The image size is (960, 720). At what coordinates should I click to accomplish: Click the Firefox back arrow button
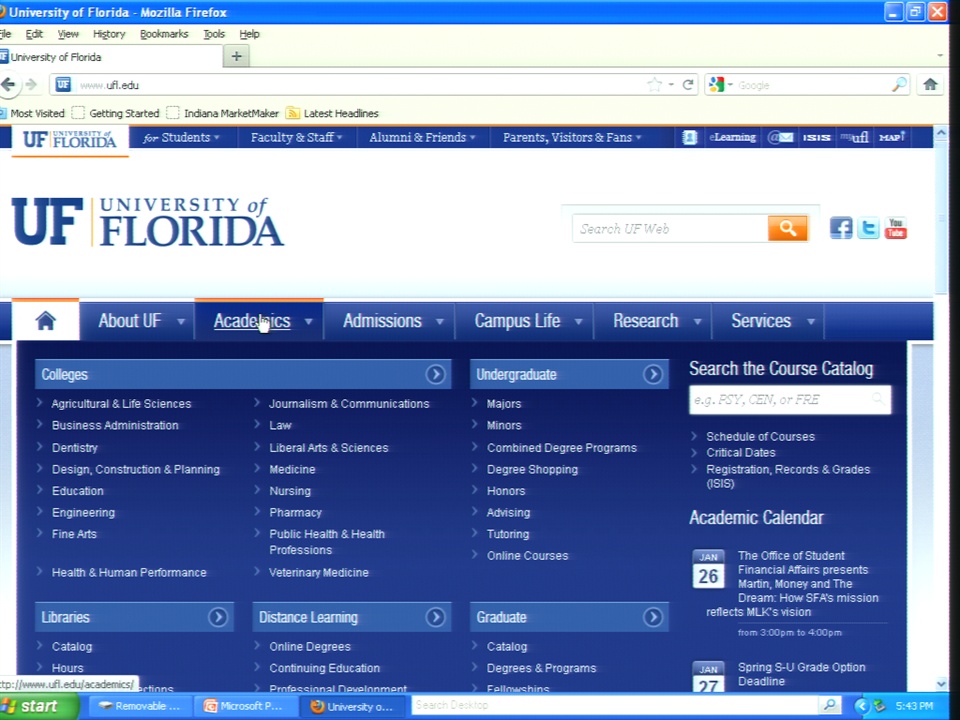coord(8,84)
